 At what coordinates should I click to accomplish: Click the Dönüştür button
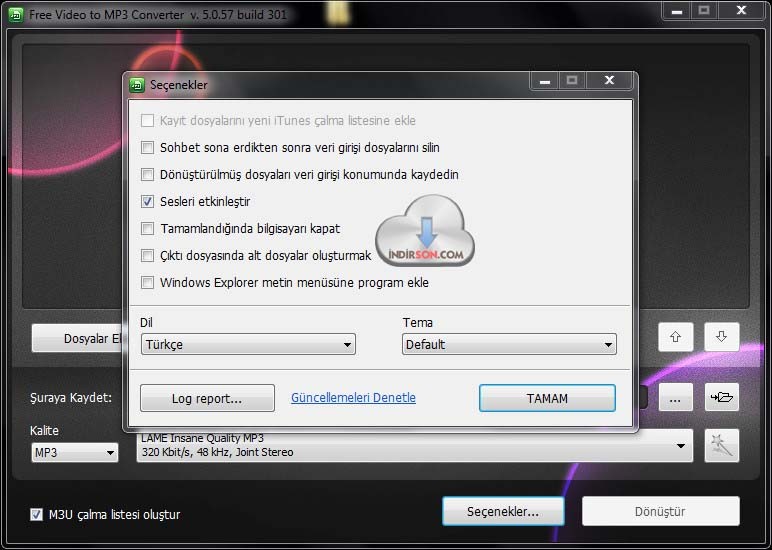[x=660, y=511]
